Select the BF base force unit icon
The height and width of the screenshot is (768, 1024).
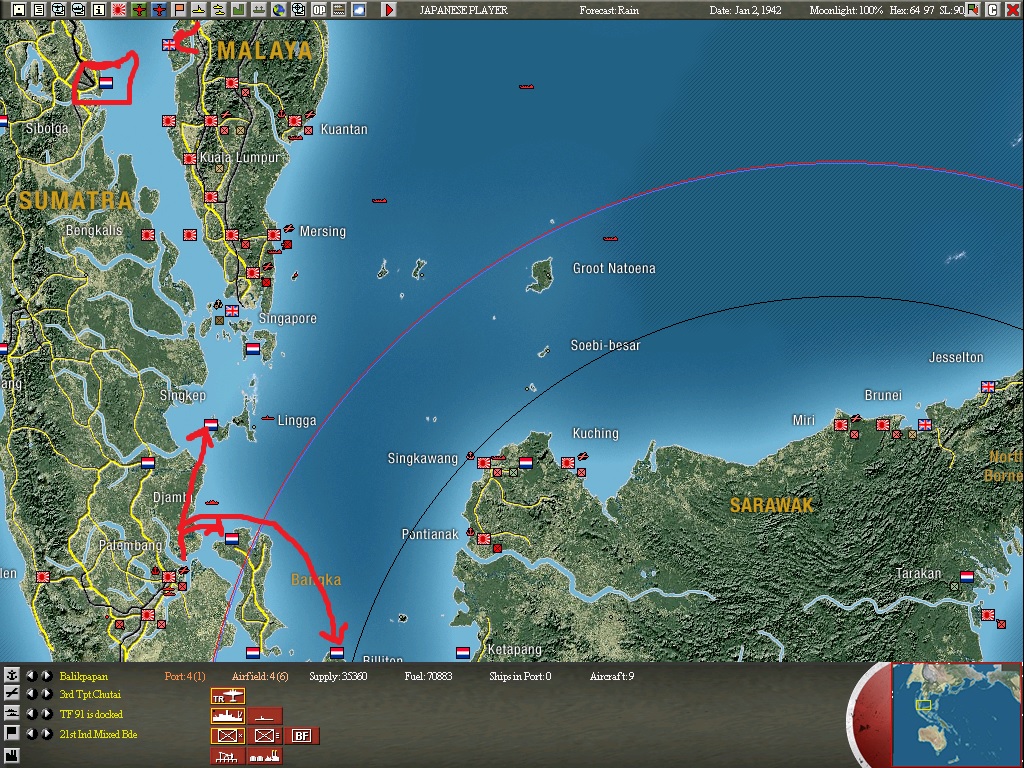[x=301, y=736]
